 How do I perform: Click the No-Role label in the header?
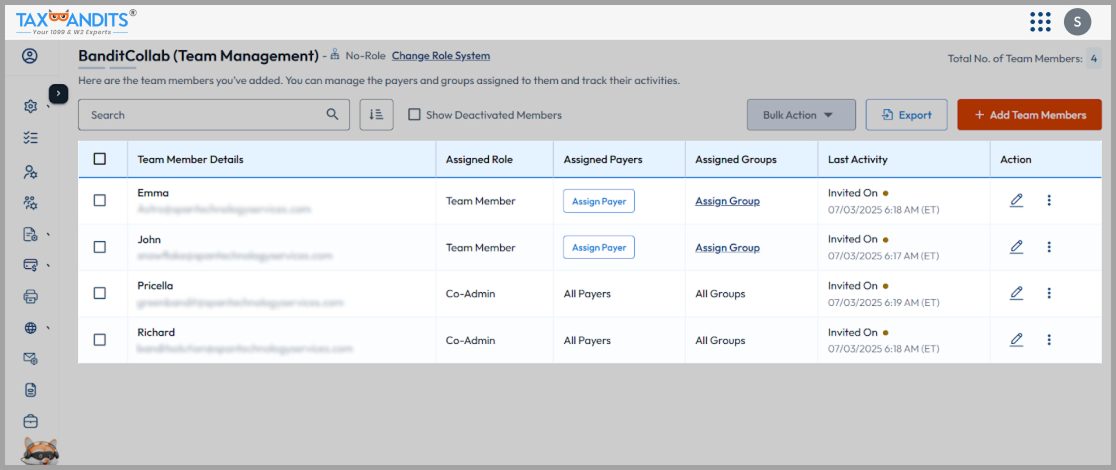pos(365,56)
